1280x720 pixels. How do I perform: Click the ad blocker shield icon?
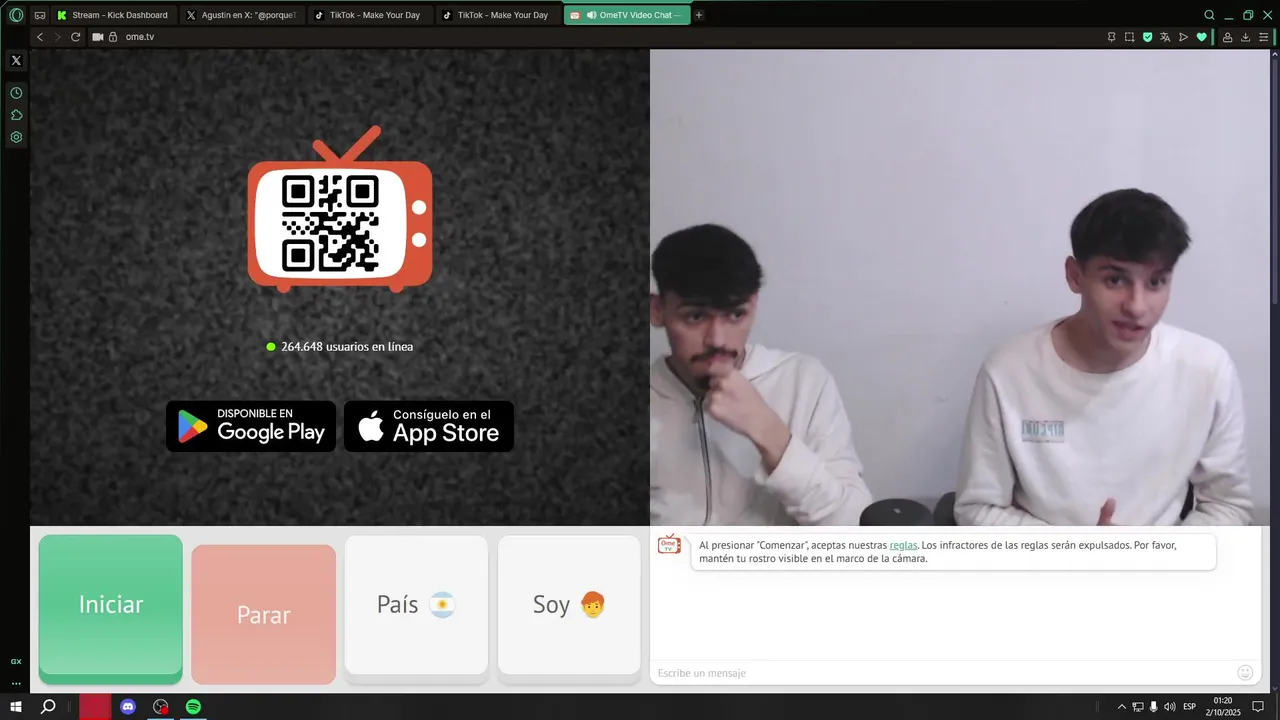(1147, 37)
